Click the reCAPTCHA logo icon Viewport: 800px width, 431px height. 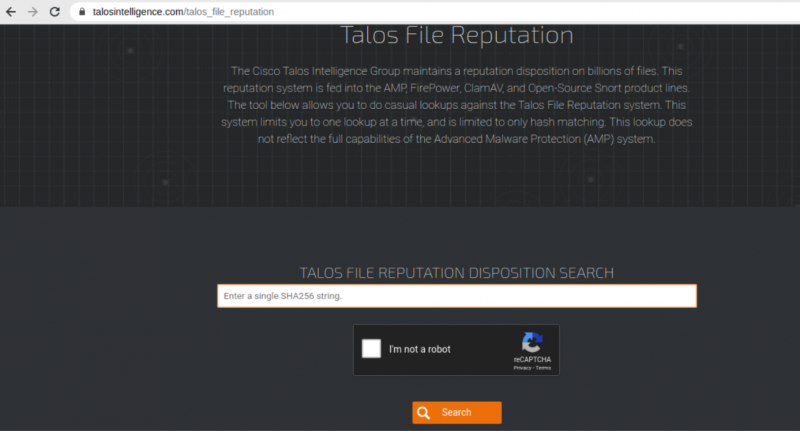(x=532, y=342)
